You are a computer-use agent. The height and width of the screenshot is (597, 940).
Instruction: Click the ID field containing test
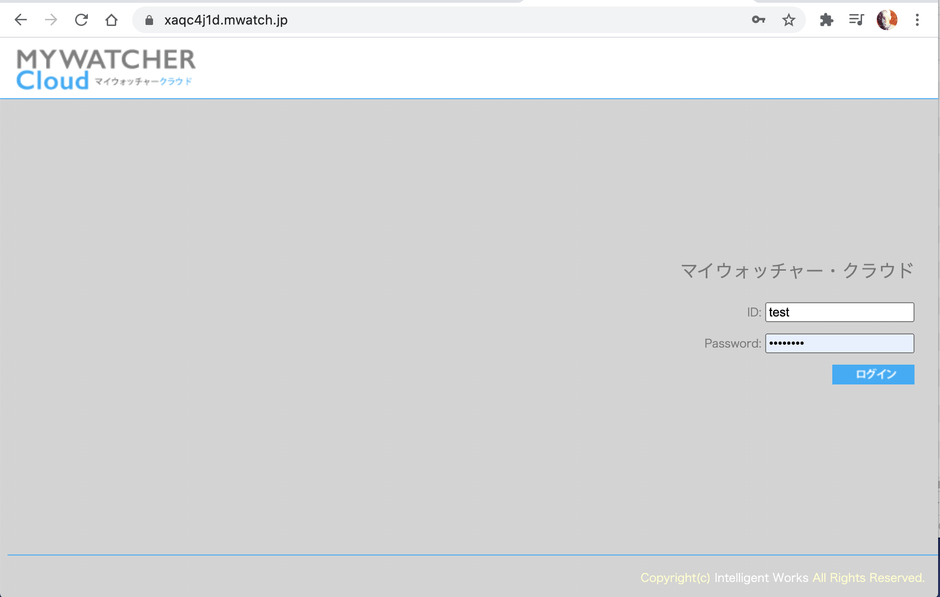(x=839, y=312)
